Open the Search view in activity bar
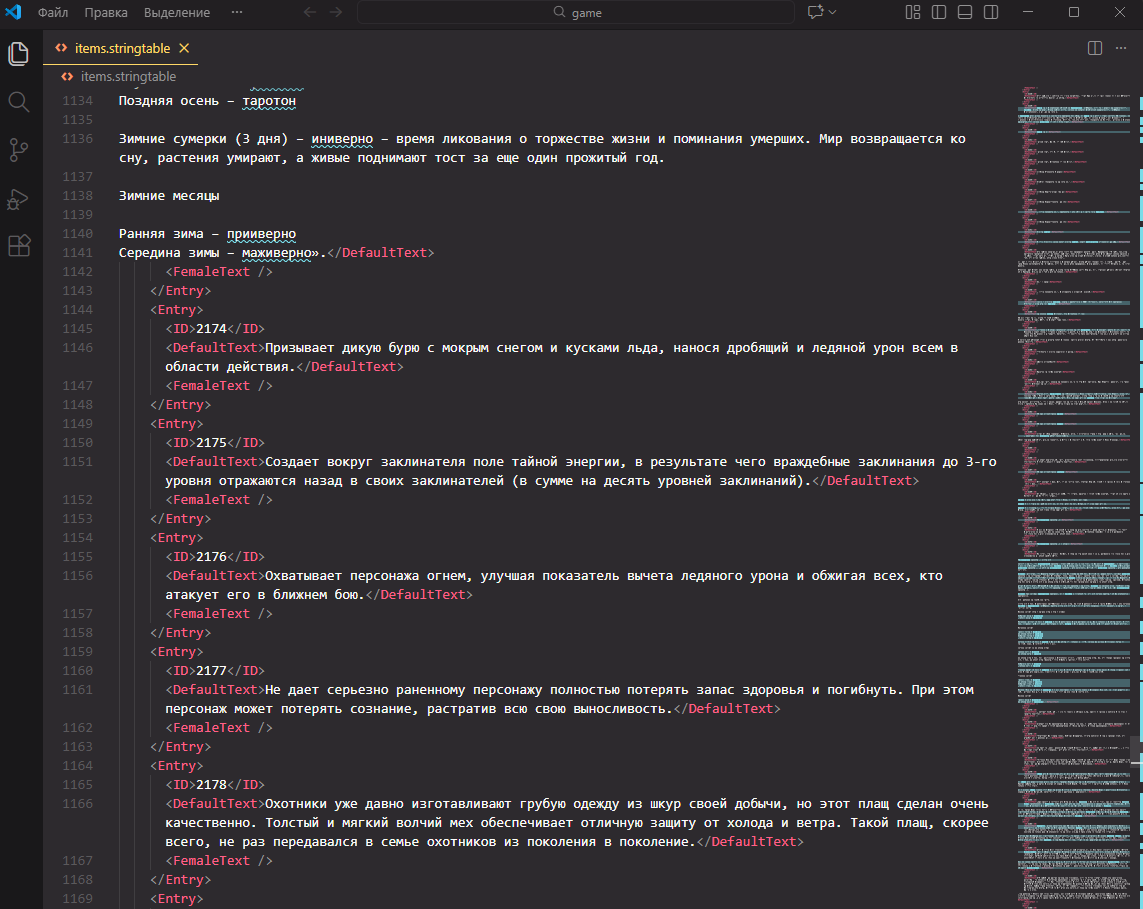The image size is (1143, 909). 18,102
